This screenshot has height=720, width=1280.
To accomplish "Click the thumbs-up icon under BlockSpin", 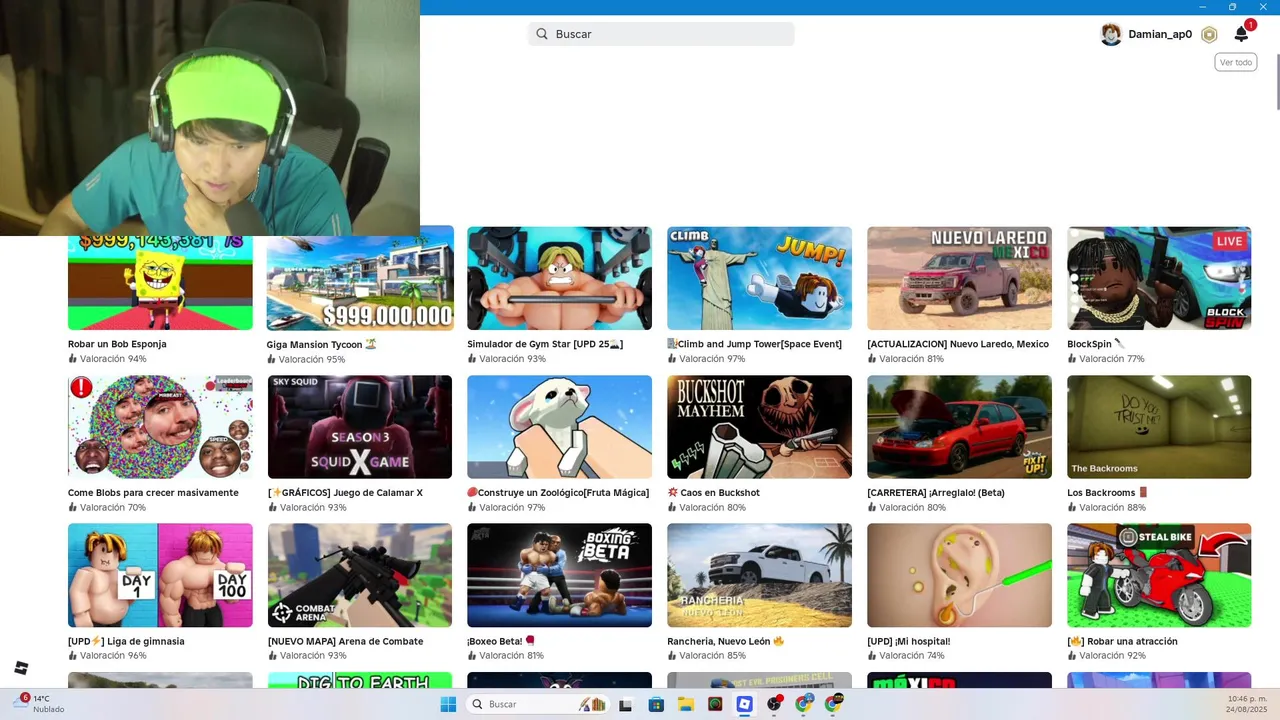I will coord(1072,358).
